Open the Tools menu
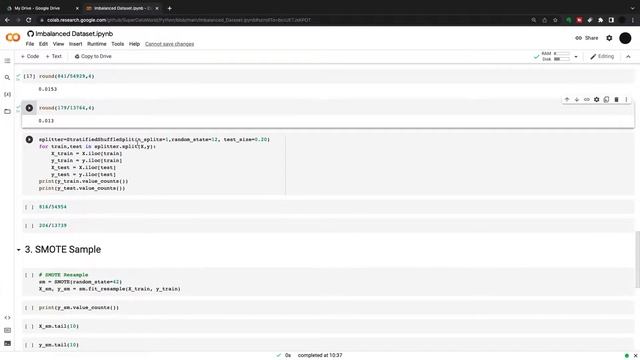The width and height of the screenshot is (640, 360). click(x=118, y=44)
